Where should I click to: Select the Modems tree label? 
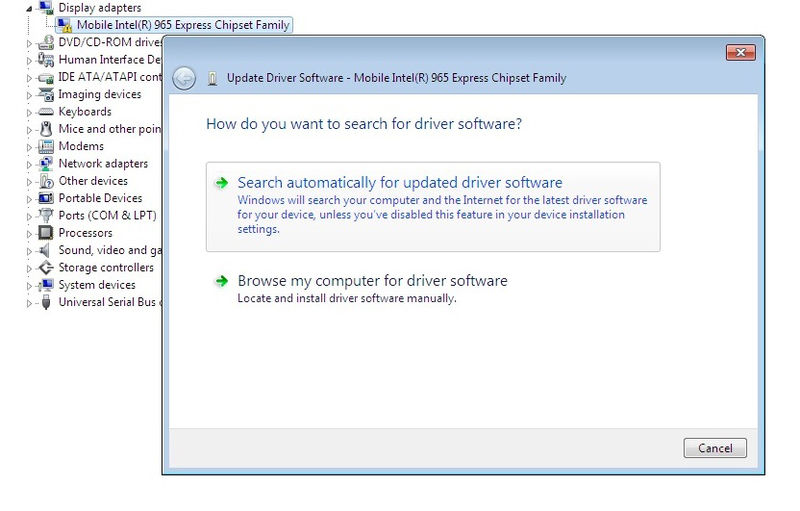[x=81, y=146]
